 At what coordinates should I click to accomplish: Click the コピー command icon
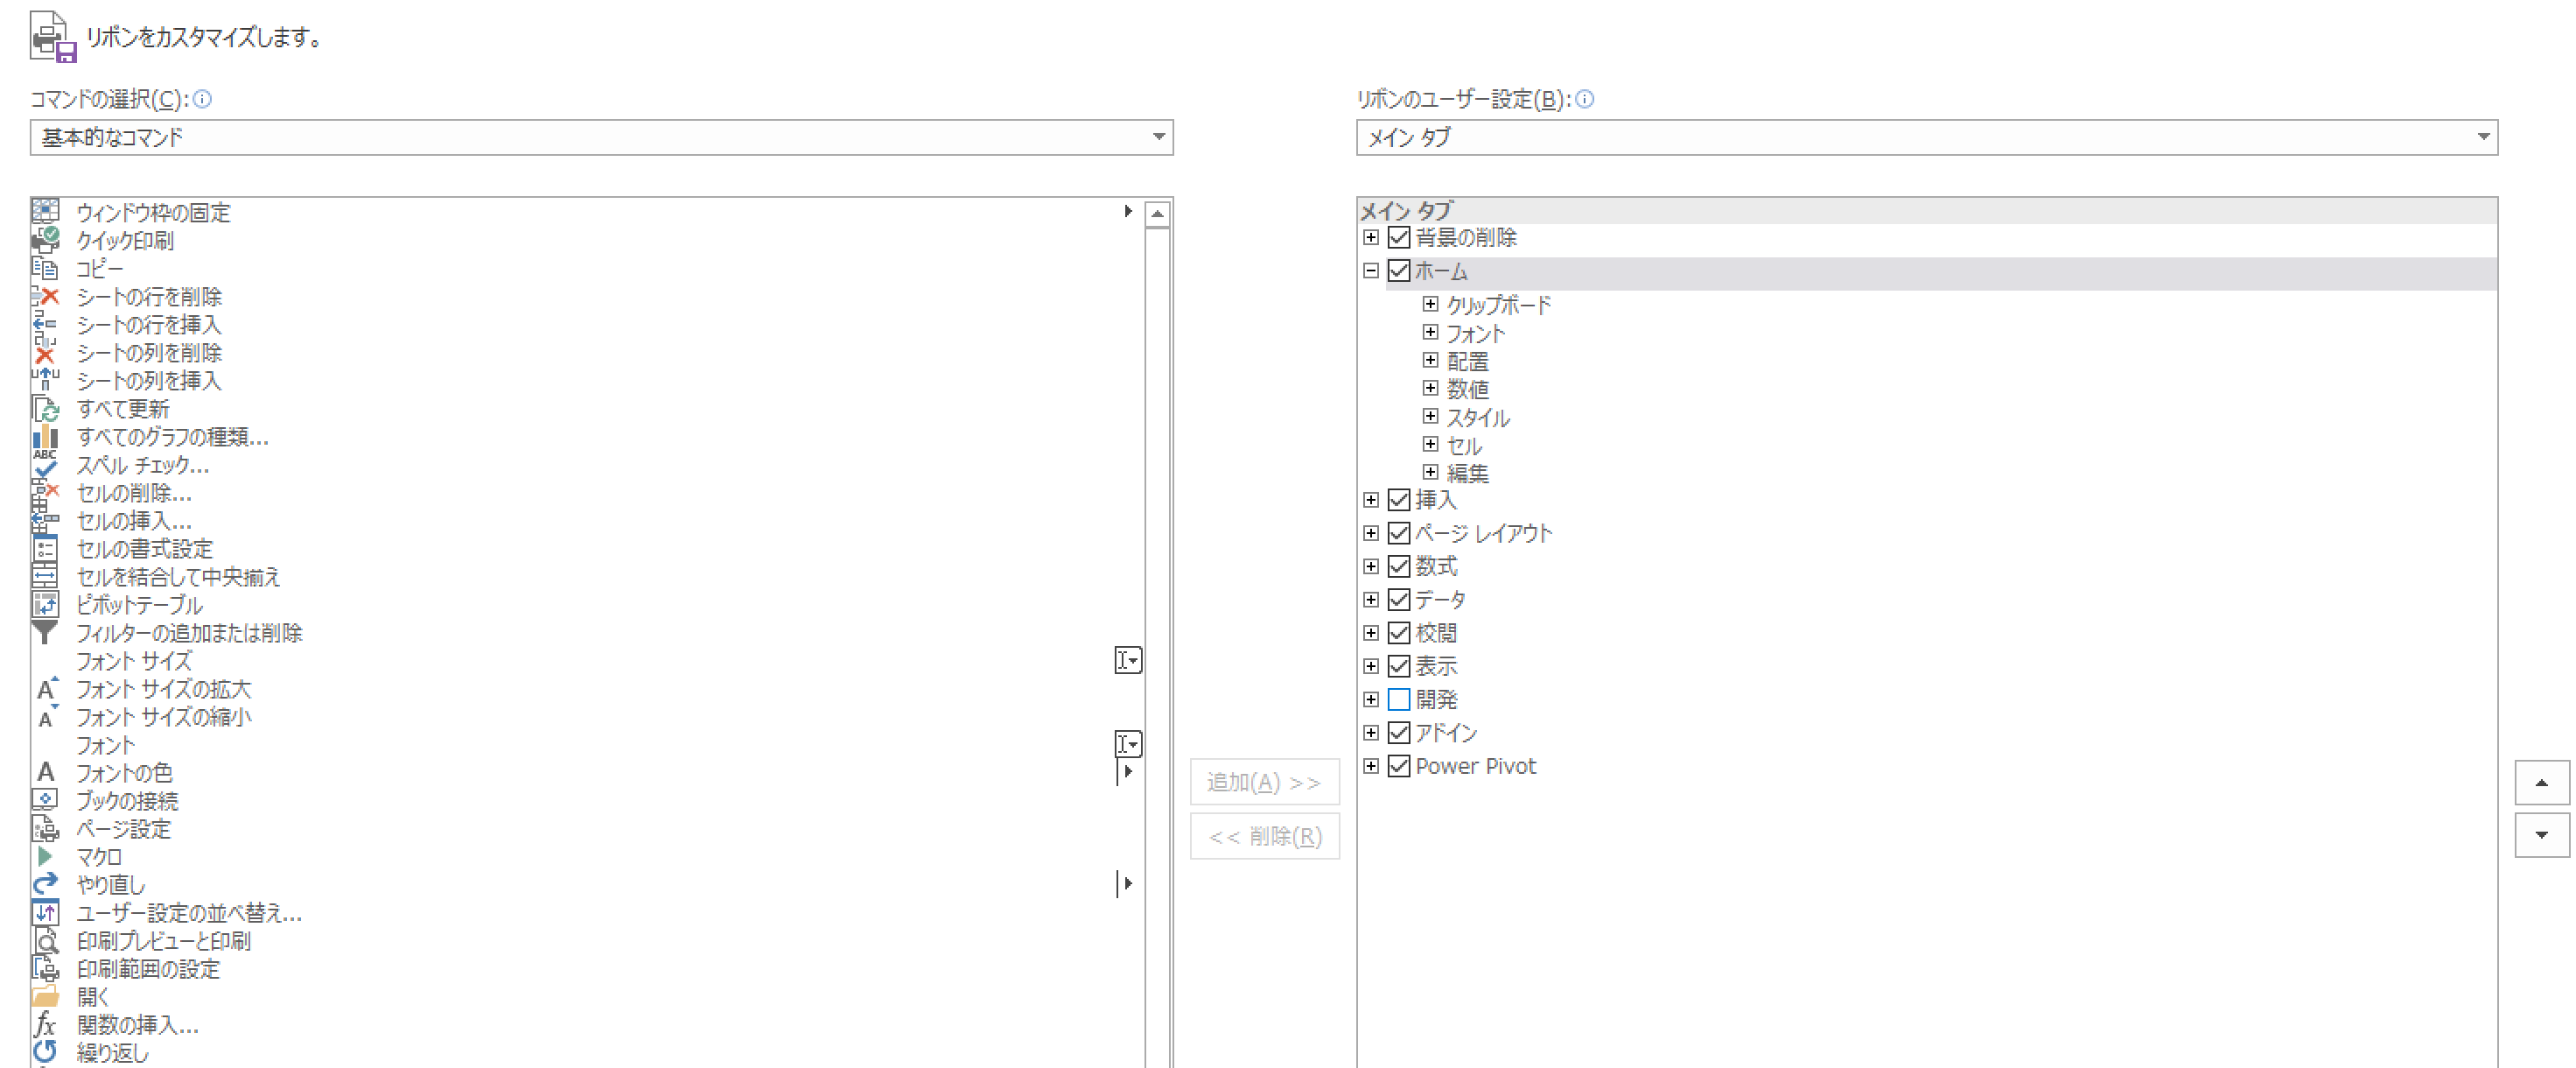pyautogui.click(x=45, y=268)
